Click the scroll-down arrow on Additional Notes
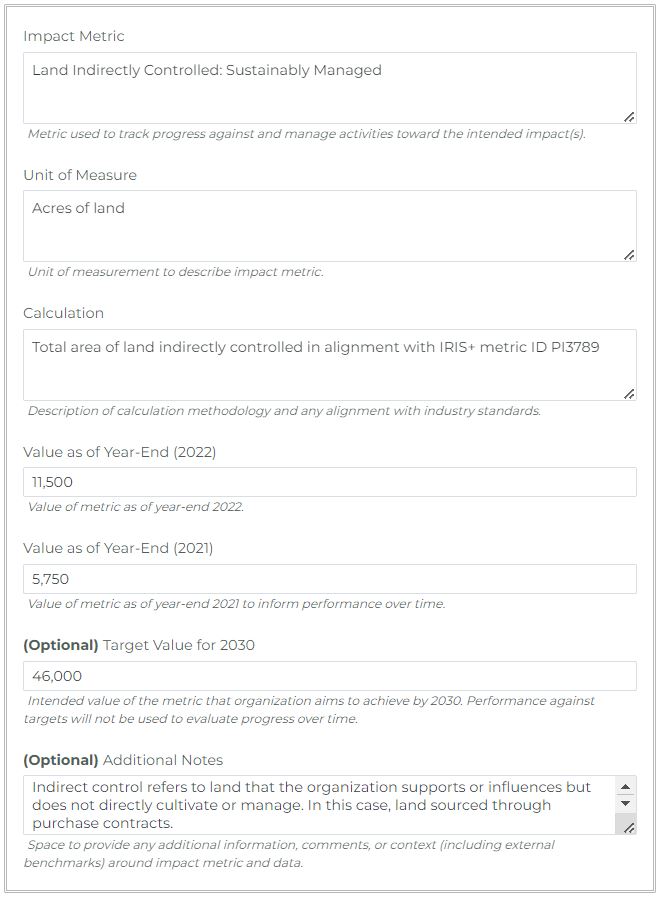Image resolution: width=661 pixels, height=898 pixels. 627,803
